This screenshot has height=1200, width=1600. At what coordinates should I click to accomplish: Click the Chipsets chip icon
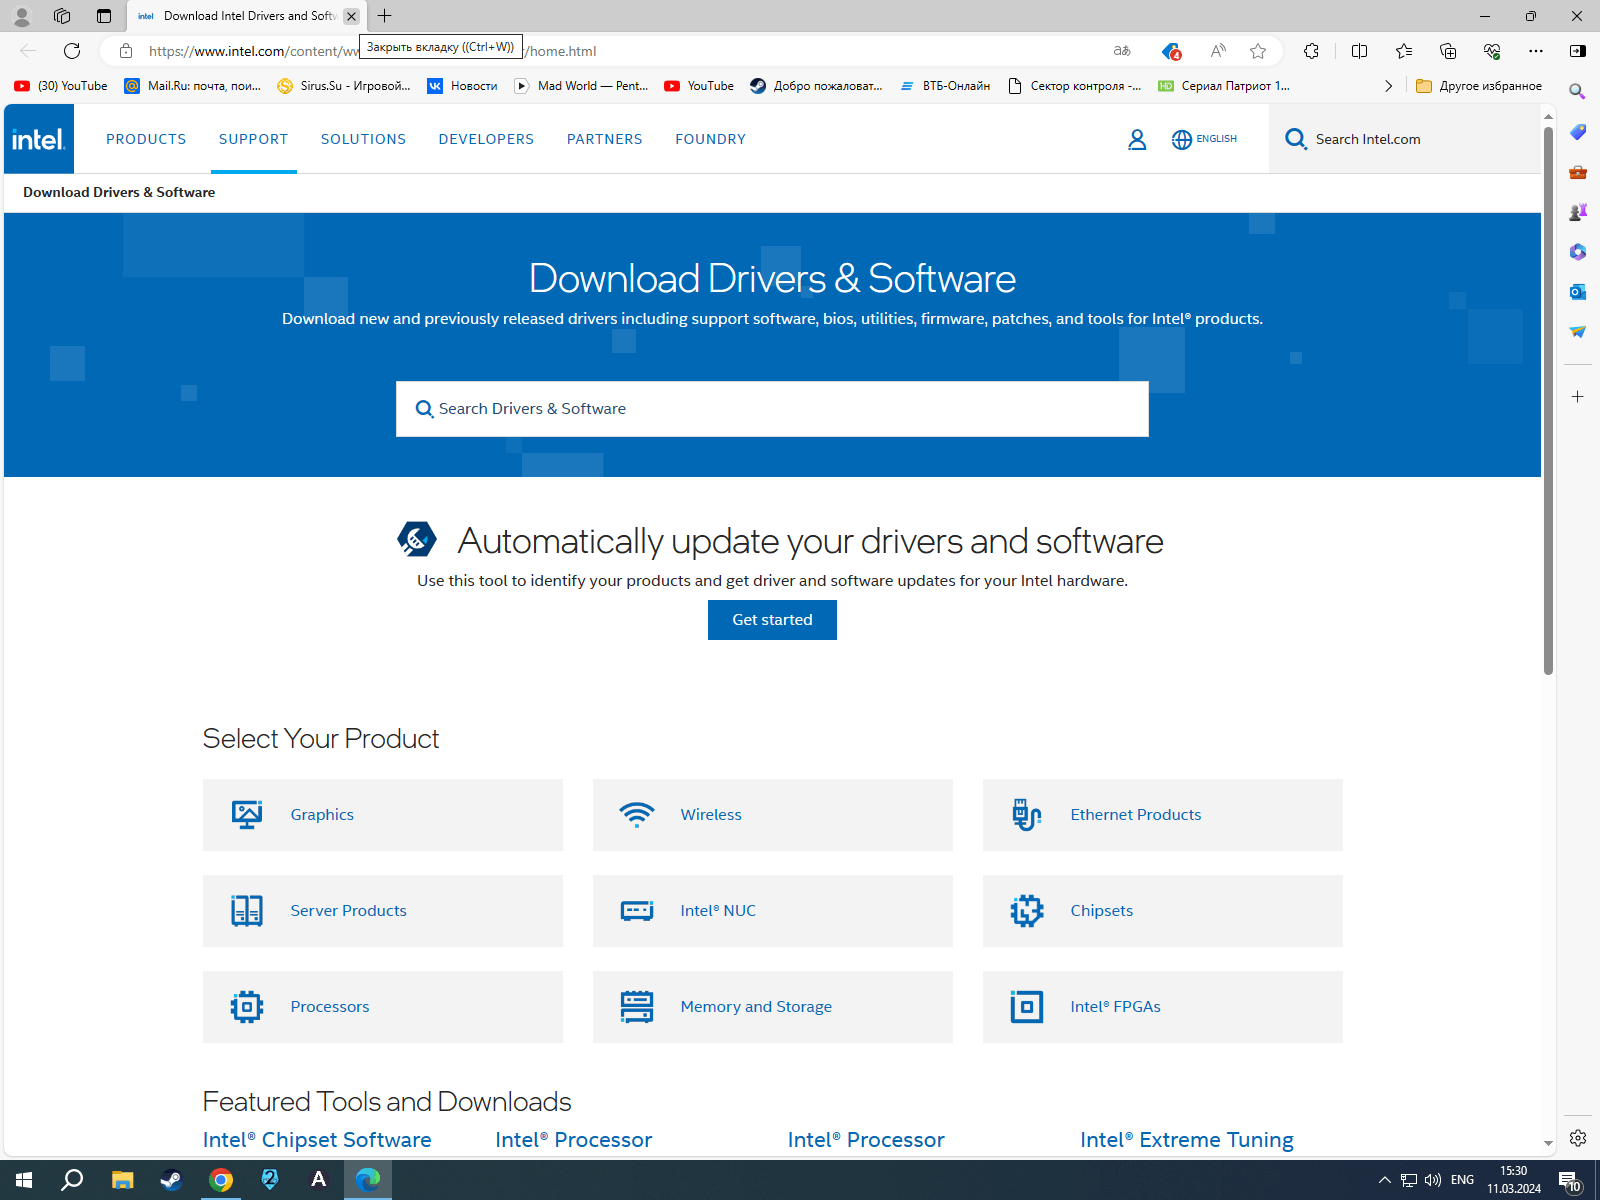(1027, 911)
